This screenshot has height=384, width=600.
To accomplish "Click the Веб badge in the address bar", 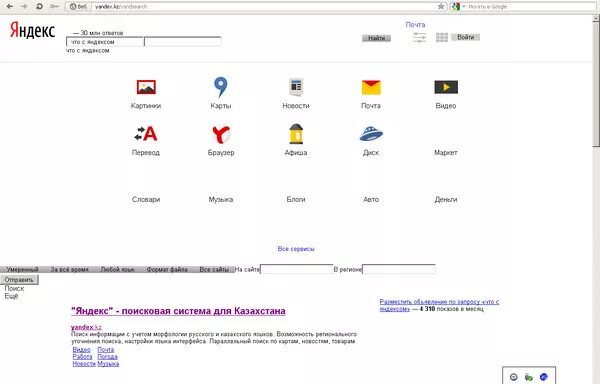I will [x=78, y=7].
